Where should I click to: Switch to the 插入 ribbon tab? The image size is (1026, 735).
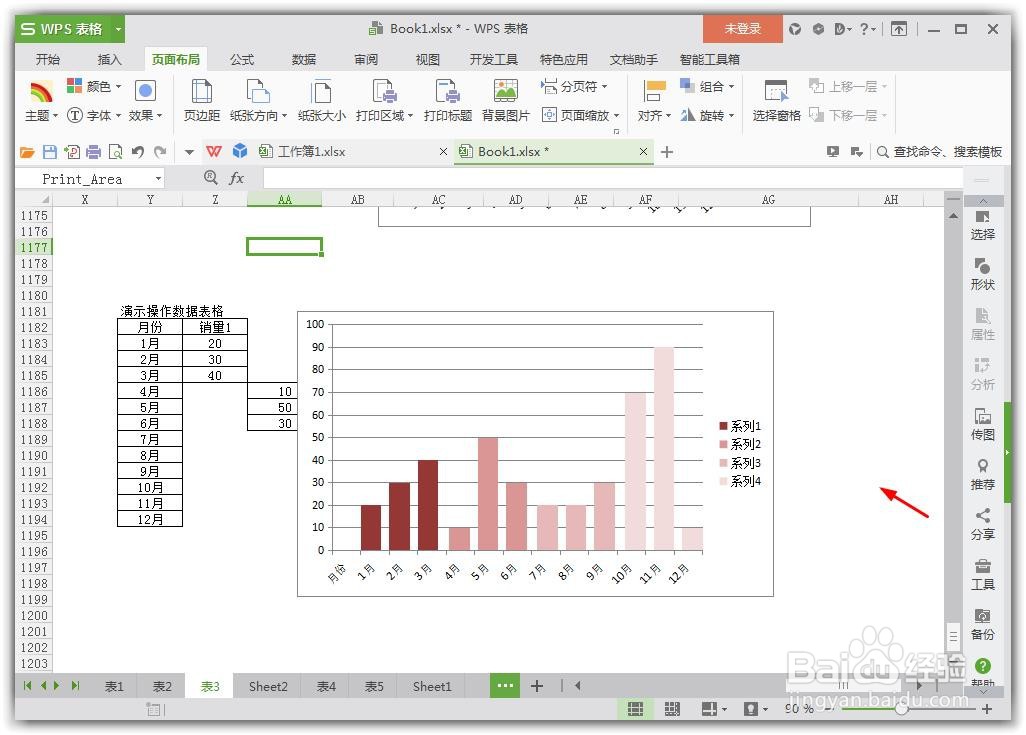pyautogui.click(x=109, y=60)
